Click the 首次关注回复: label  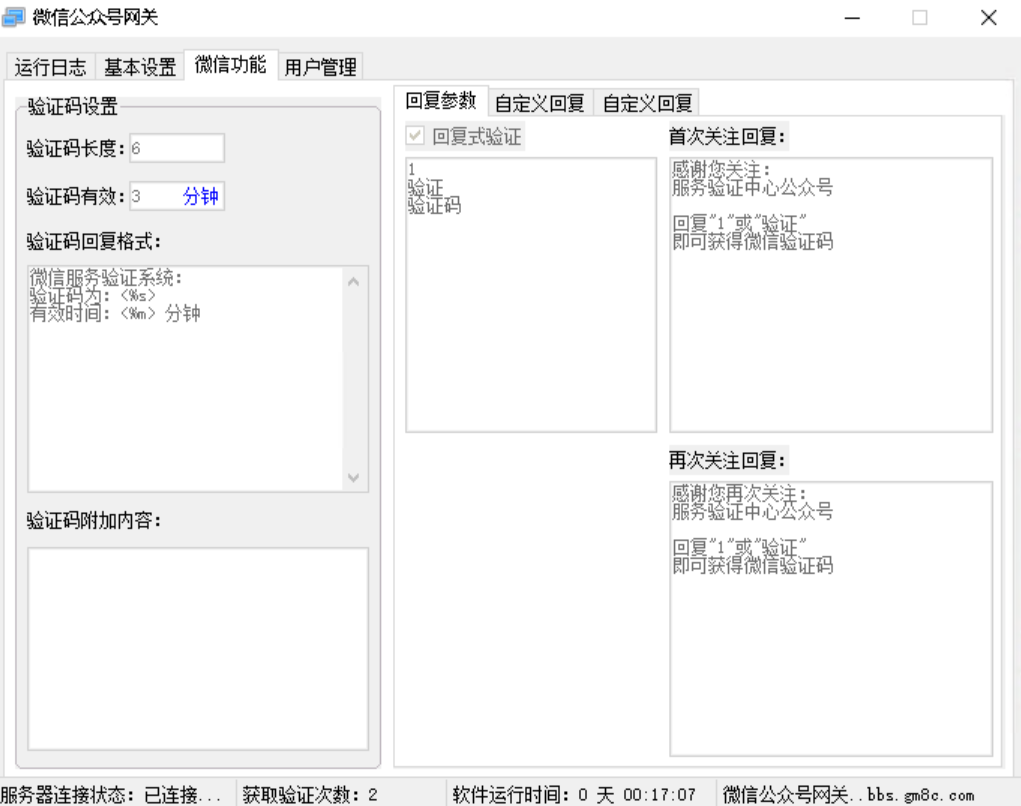point(727,136)
